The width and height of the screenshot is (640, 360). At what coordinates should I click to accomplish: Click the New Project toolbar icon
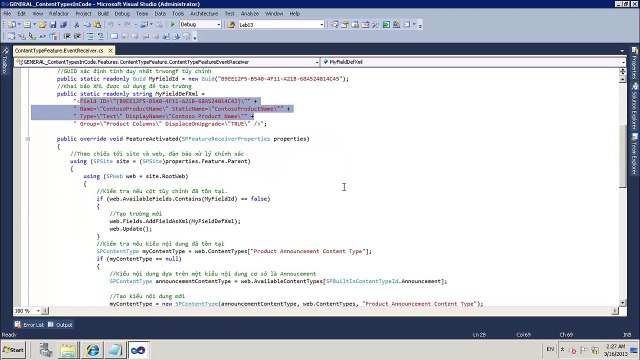[12, 24]
